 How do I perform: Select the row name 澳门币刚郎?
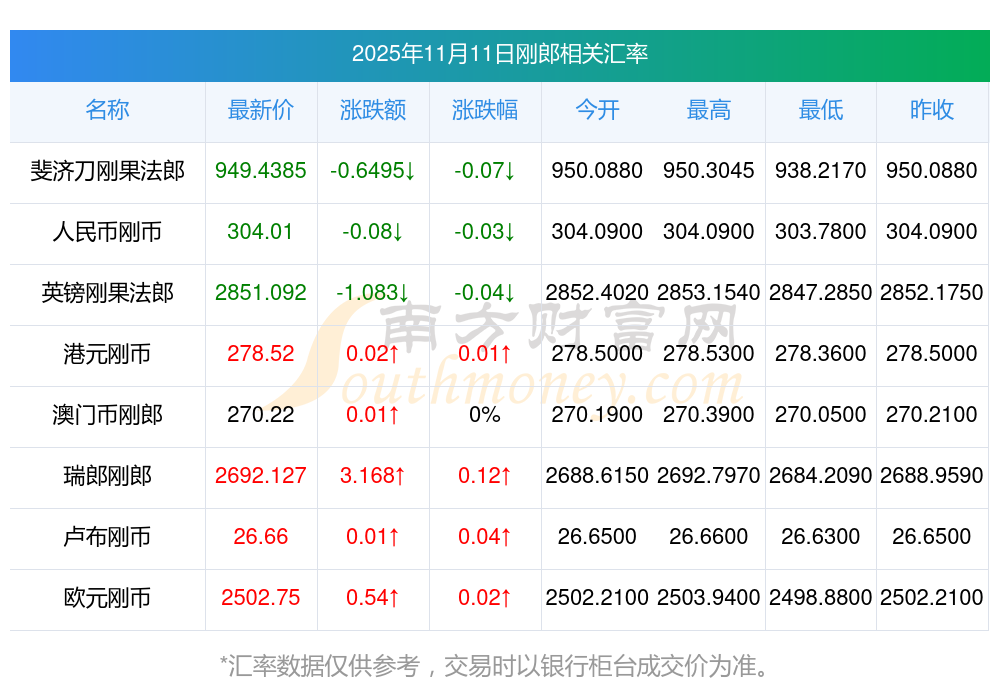pyautogui.click(x=107, y=415)
